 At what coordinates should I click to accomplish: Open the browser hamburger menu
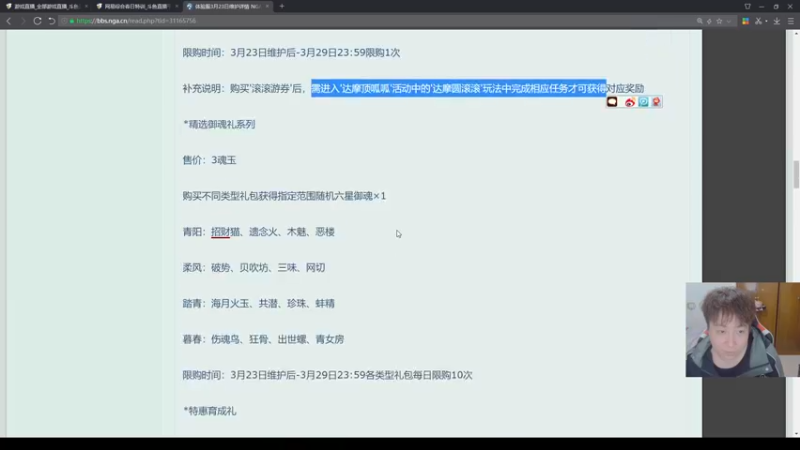point(791,21)
